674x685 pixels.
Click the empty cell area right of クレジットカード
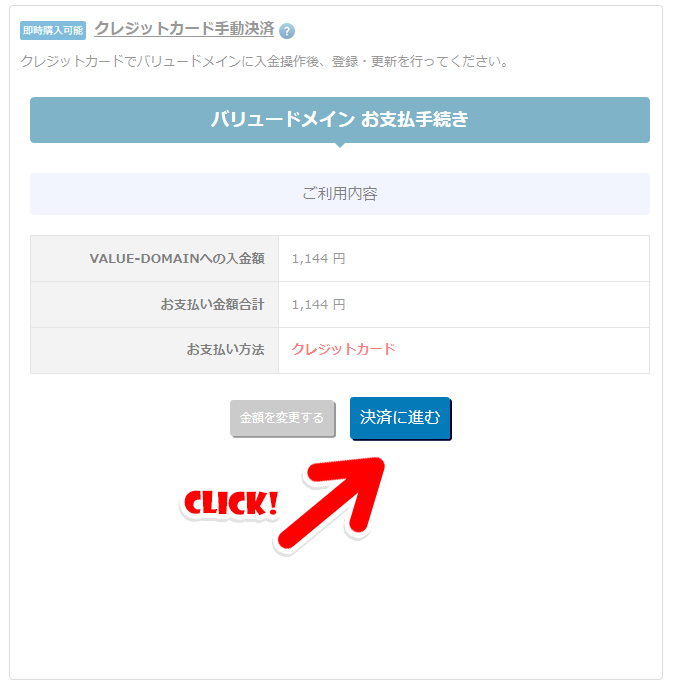[522, 350]
